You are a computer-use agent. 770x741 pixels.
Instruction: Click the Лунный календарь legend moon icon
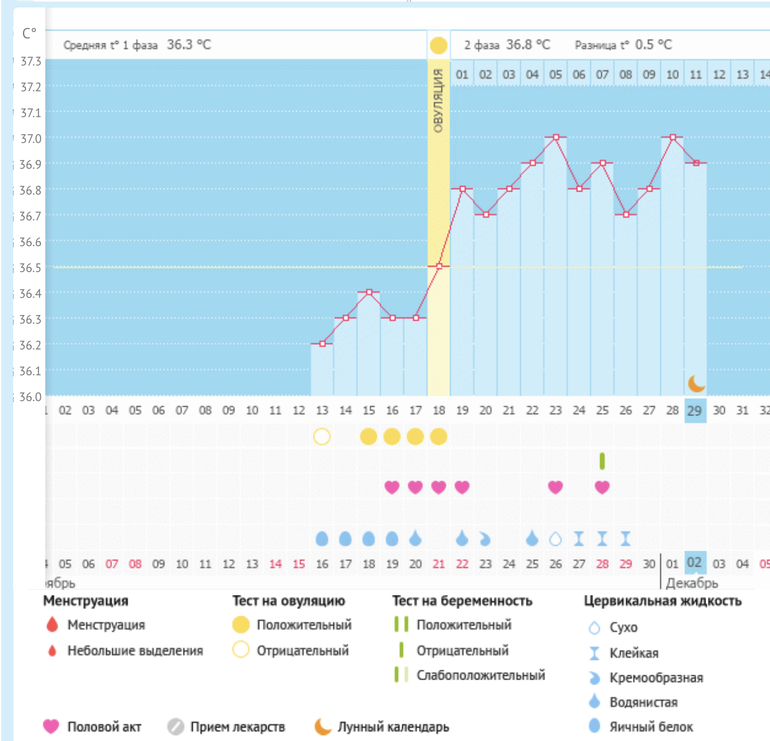[323, 727]
